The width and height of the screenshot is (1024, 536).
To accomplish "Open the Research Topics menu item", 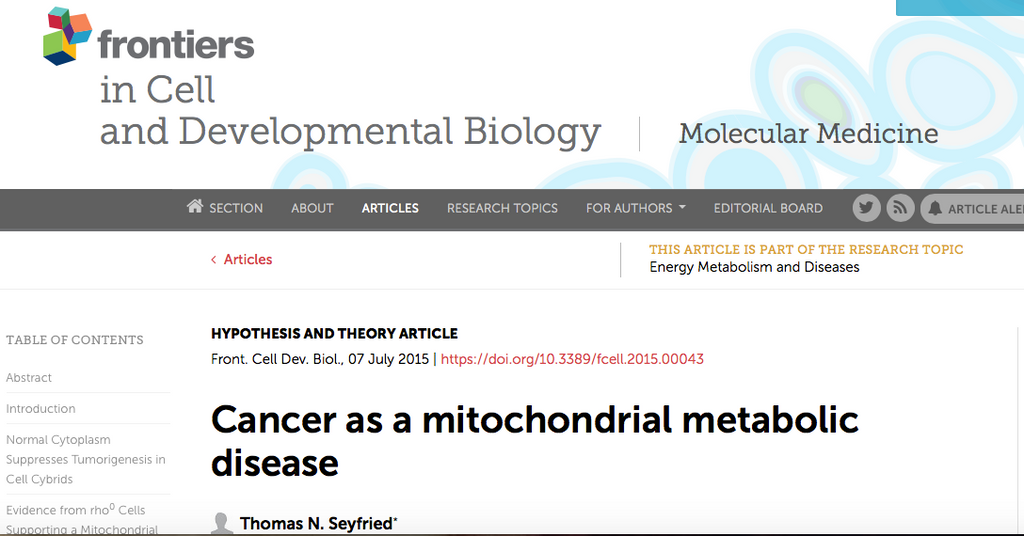I will point(502,208).
